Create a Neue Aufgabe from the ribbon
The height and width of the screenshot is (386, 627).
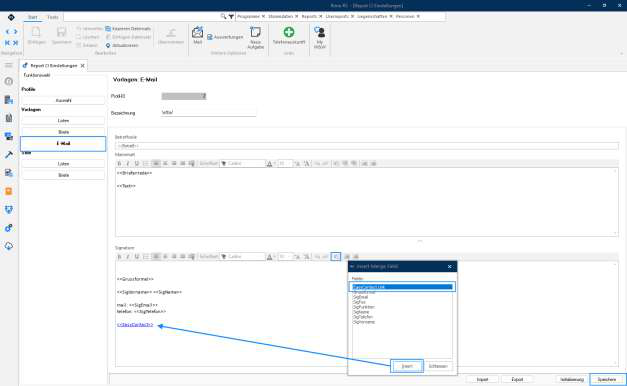point(256,38)
